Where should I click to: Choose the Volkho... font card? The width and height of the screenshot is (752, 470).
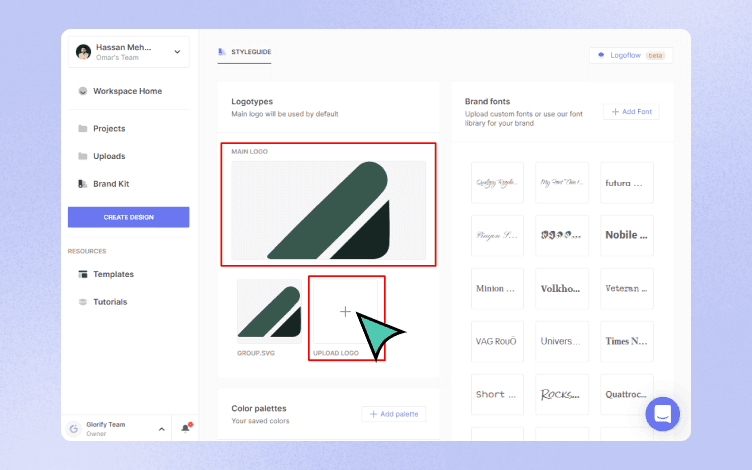[x=562, y=289]
